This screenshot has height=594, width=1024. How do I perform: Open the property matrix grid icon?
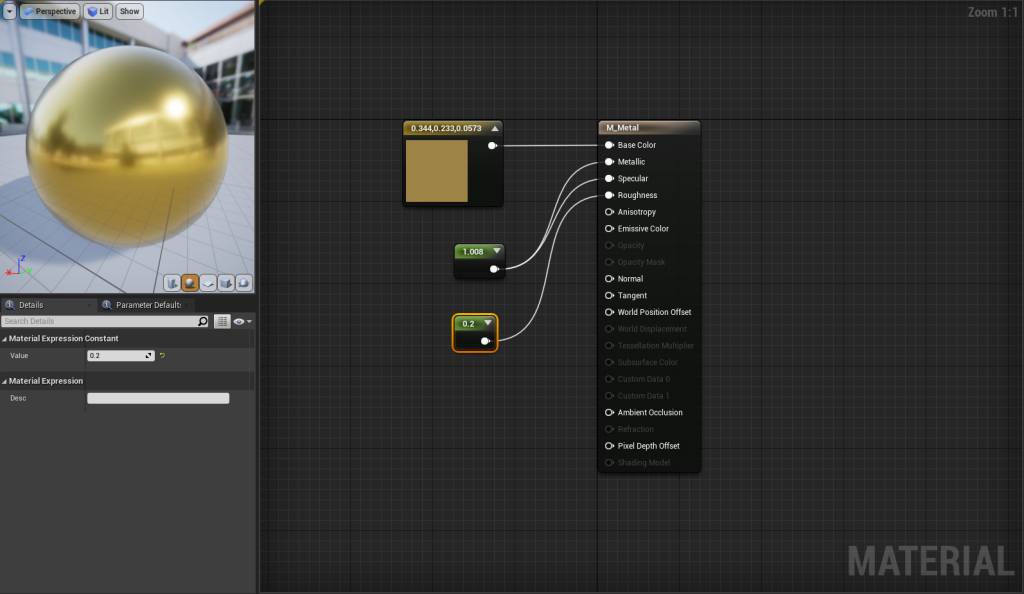pyautogui.click(x=222, y=321)
